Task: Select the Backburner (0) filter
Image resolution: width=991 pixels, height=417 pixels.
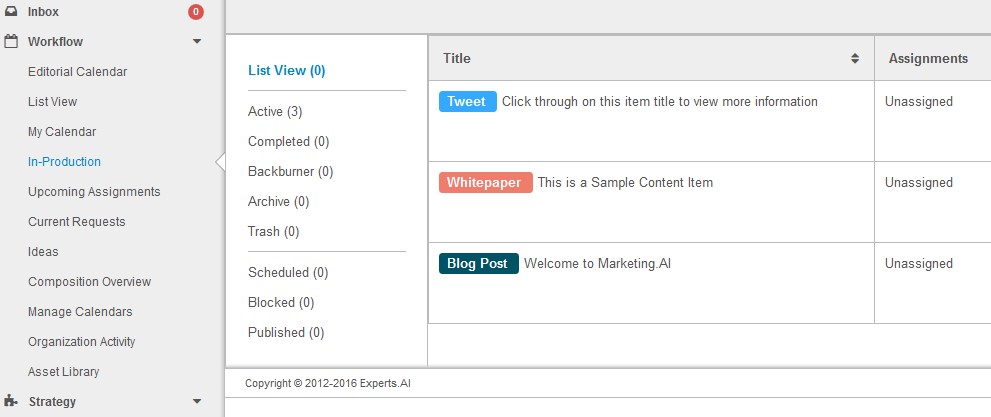Action: click(x=290, y=172)
